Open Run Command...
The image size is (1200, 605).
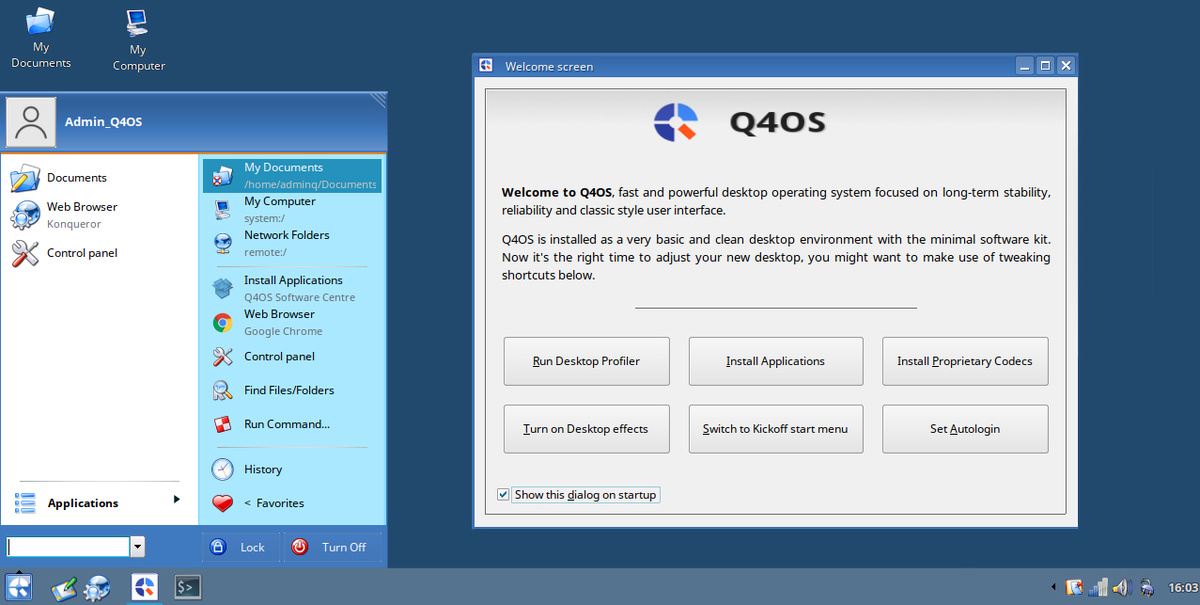[x=292, y=424]
